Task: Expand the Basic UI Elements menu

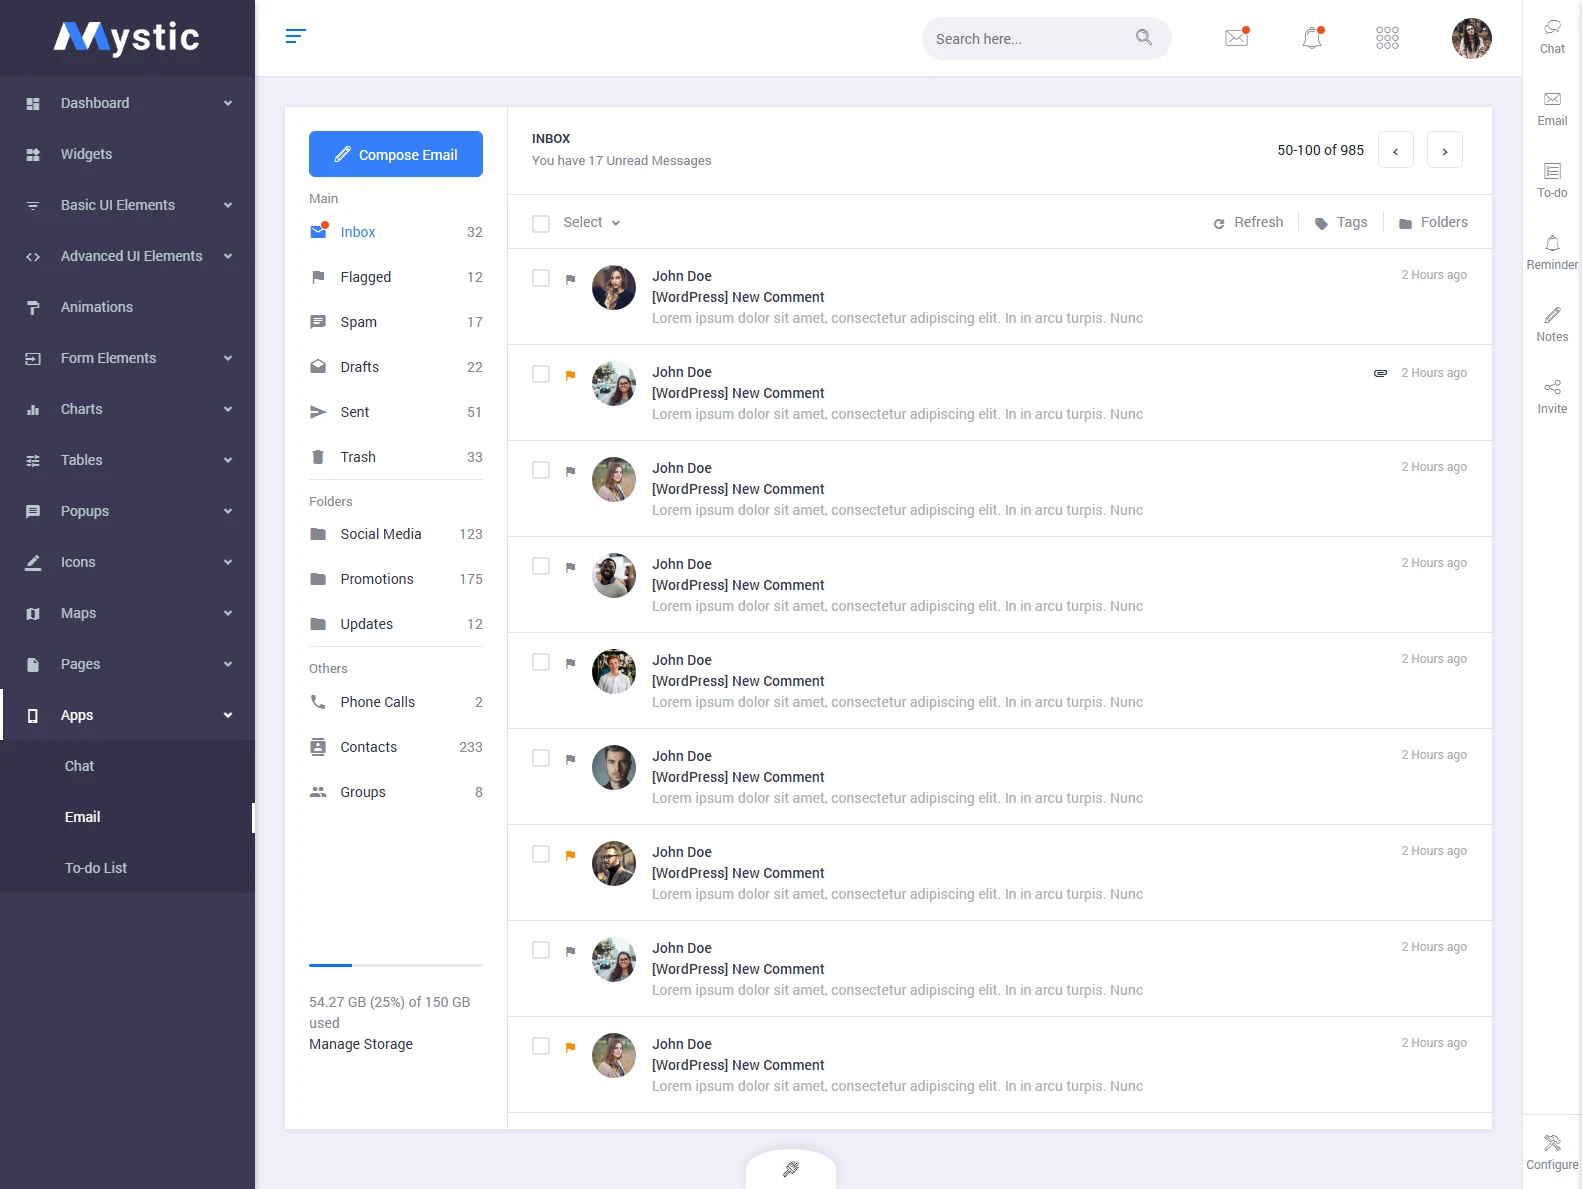Action: point(127,205)
